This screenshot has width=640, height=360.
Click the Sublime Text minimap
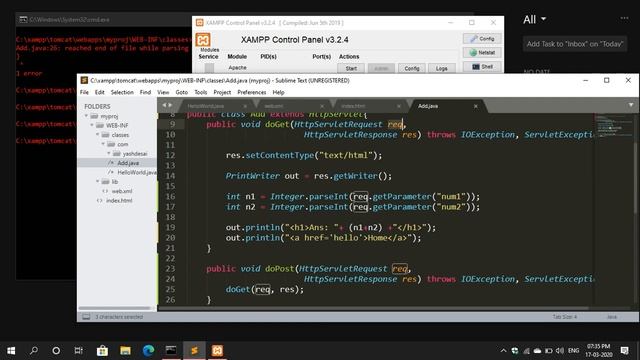[613, 126]
